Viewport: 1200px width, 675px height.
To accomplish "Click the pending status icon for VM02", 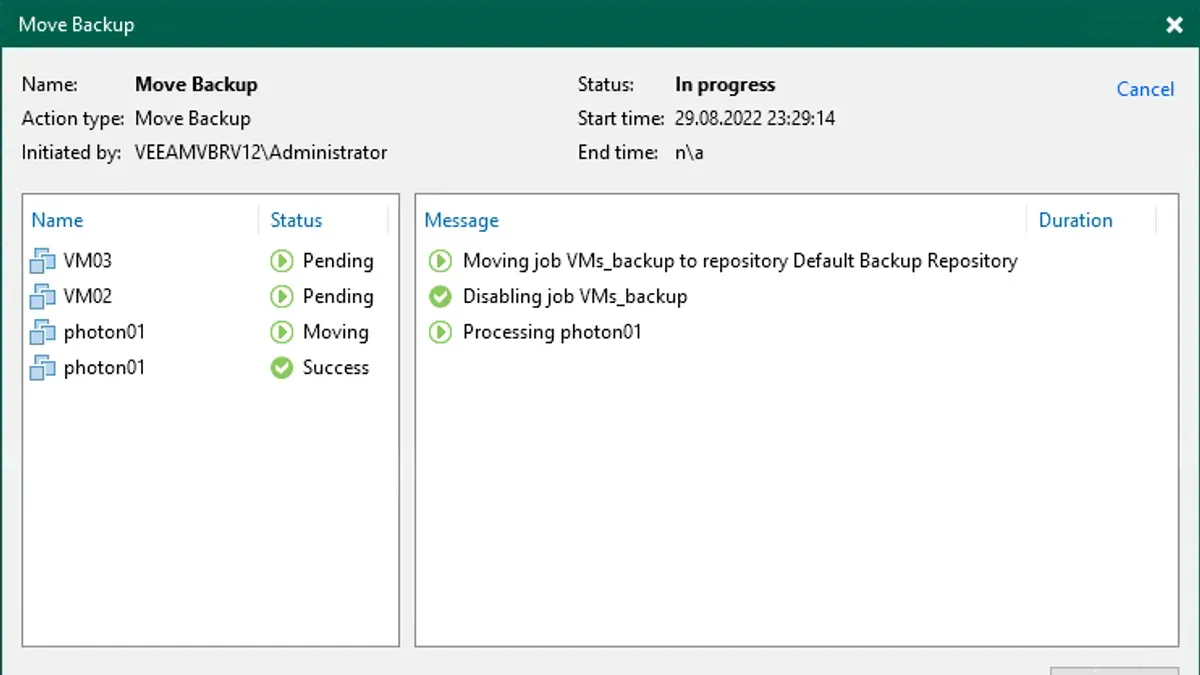I will click(x=281, y=297).
